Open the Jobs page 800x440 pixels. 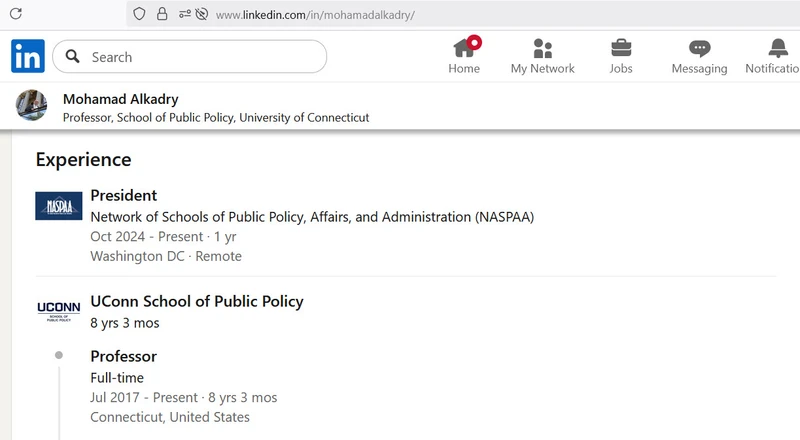pos(620,56)
